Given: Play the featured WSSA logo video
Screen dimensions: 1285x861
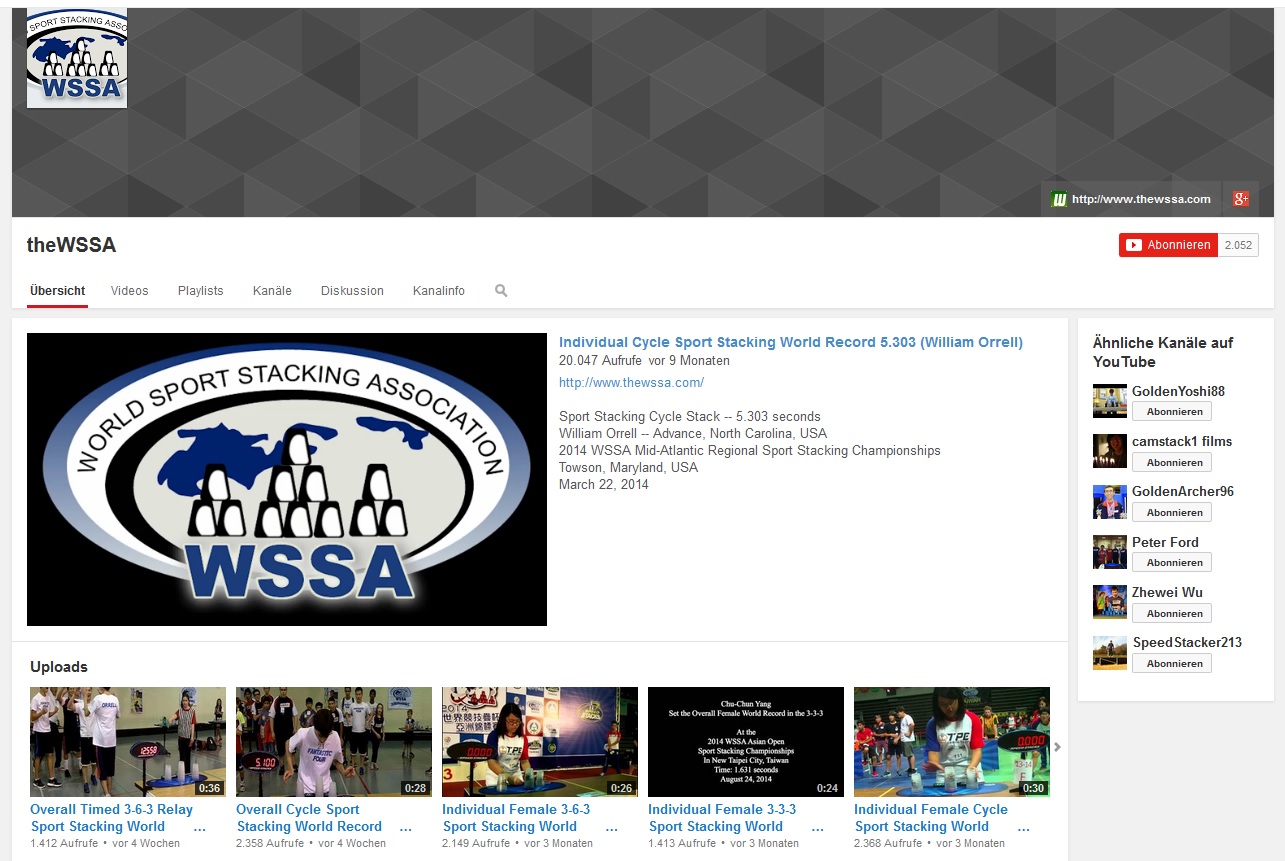Looking at the screenshot, I should [x=287, y=479].
